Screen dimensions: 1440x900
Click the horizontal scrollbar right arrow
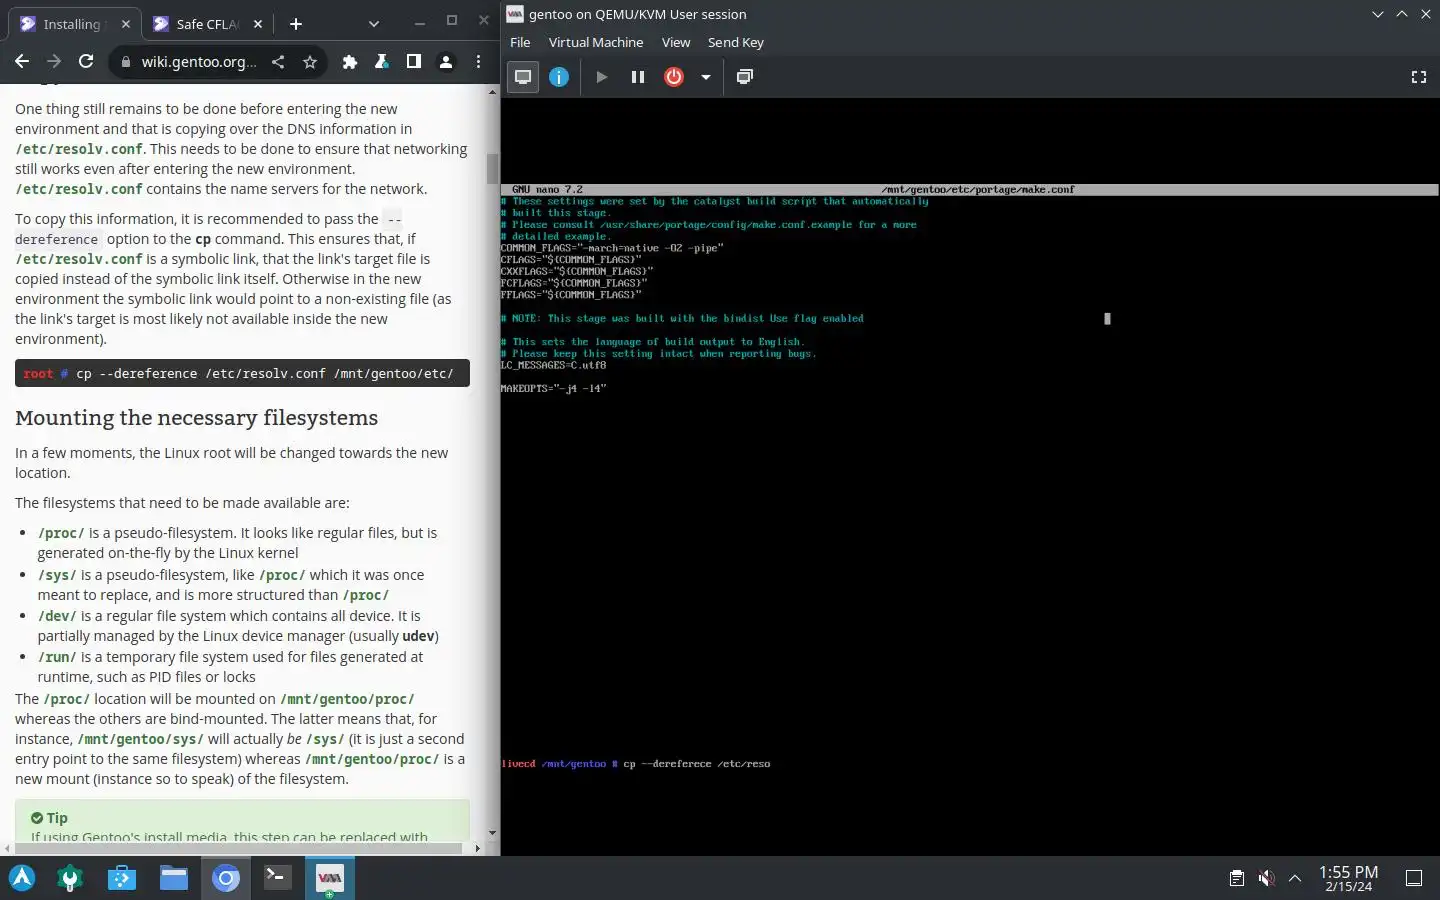pos(477,848)
